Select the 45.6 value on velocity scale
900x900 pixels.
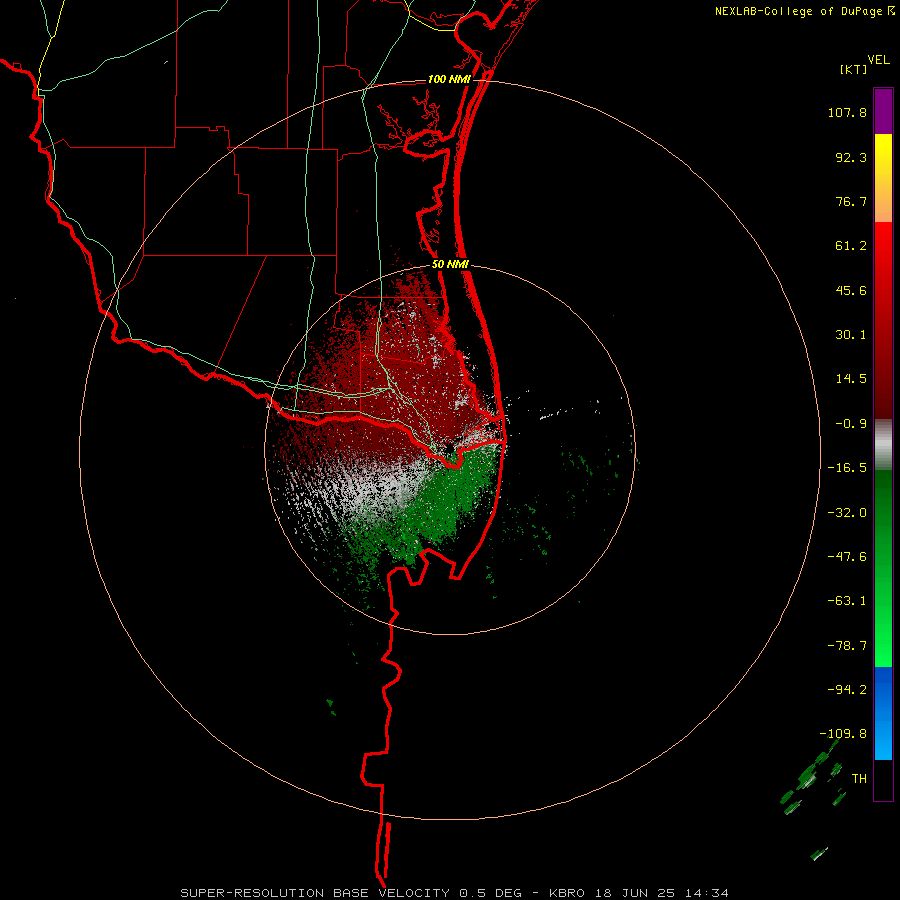click(x=851, y=290)
